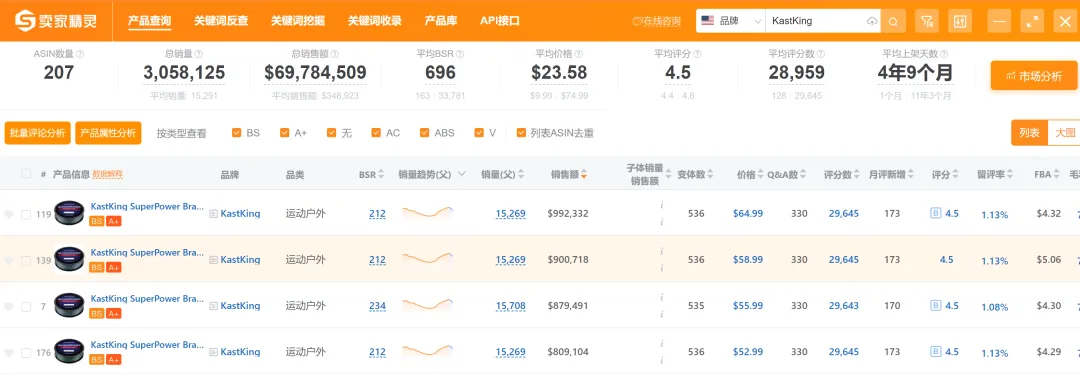The height and width of the screenshot is (374, 1080).
Task: Uncheck the BS type filter
Action: [237, 133]
